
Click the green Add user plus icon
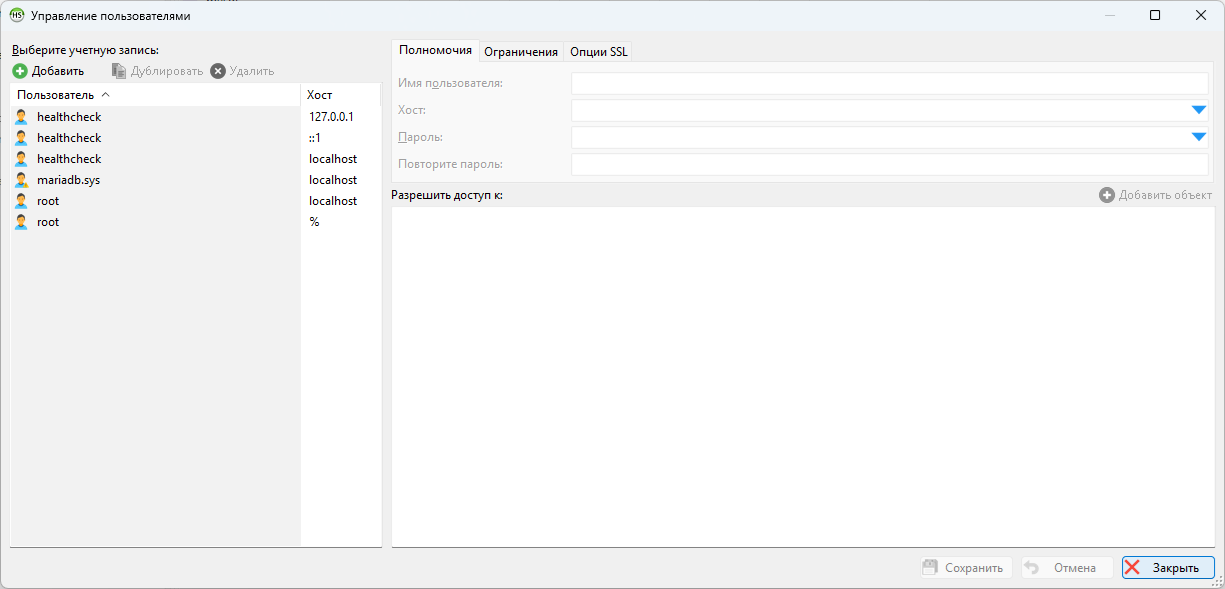[20, 71]
